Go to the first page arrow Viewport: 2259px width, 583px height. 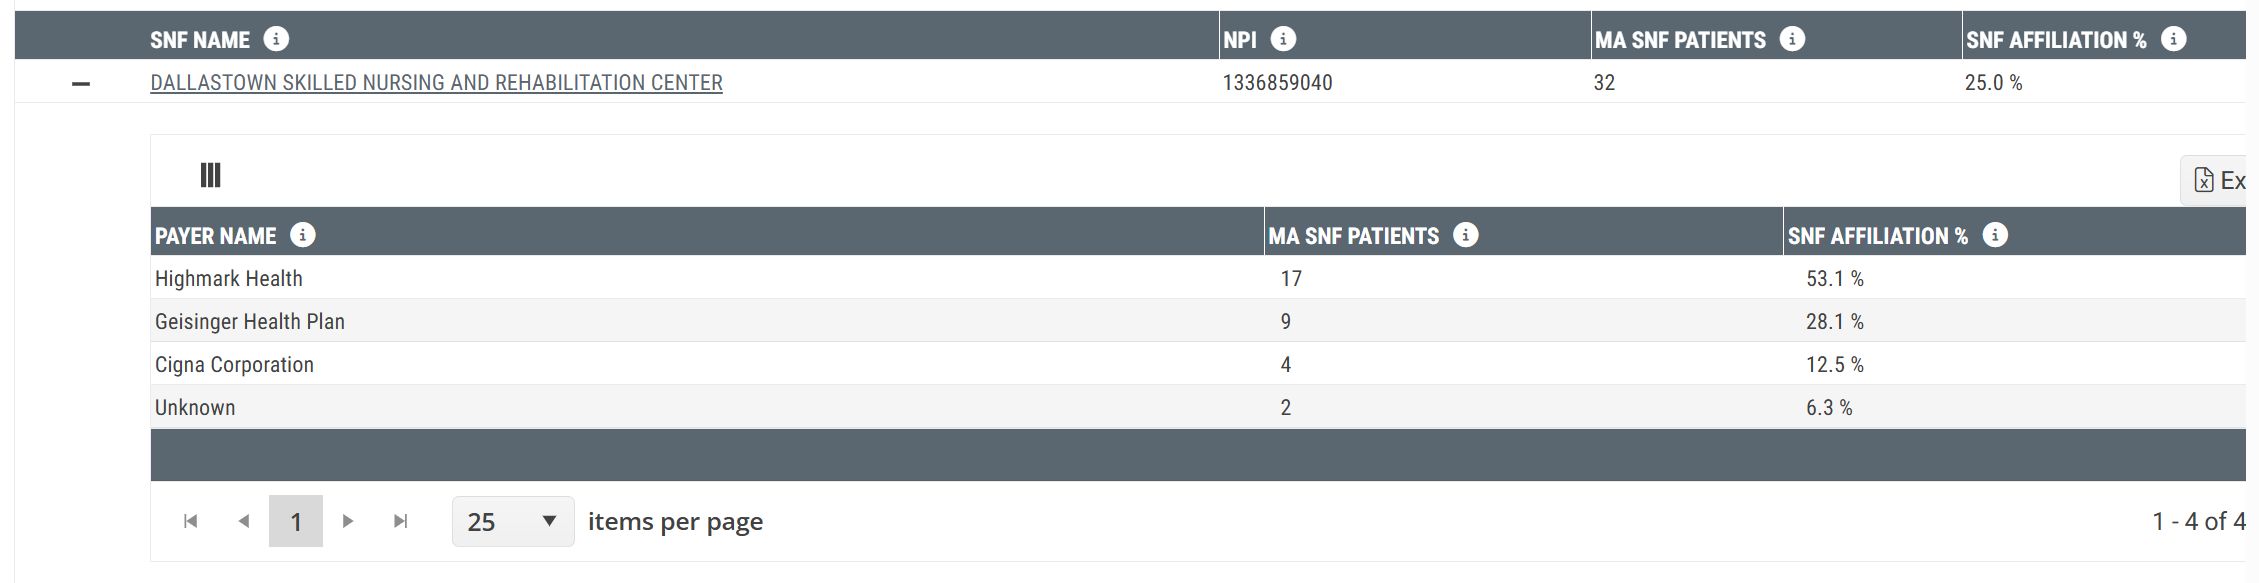(x=190, y=521)
